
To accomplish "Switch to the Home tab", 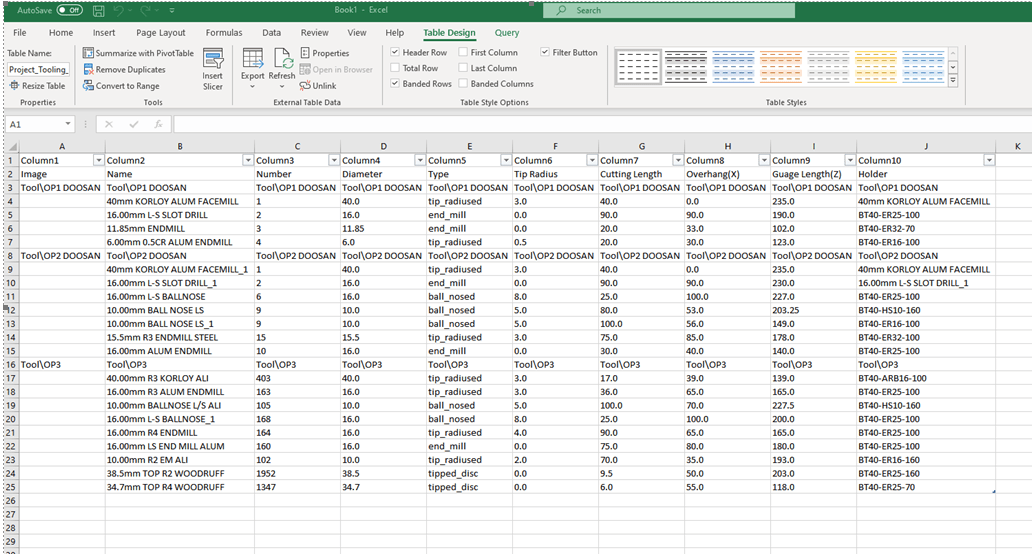I will (x=61, y=33).
